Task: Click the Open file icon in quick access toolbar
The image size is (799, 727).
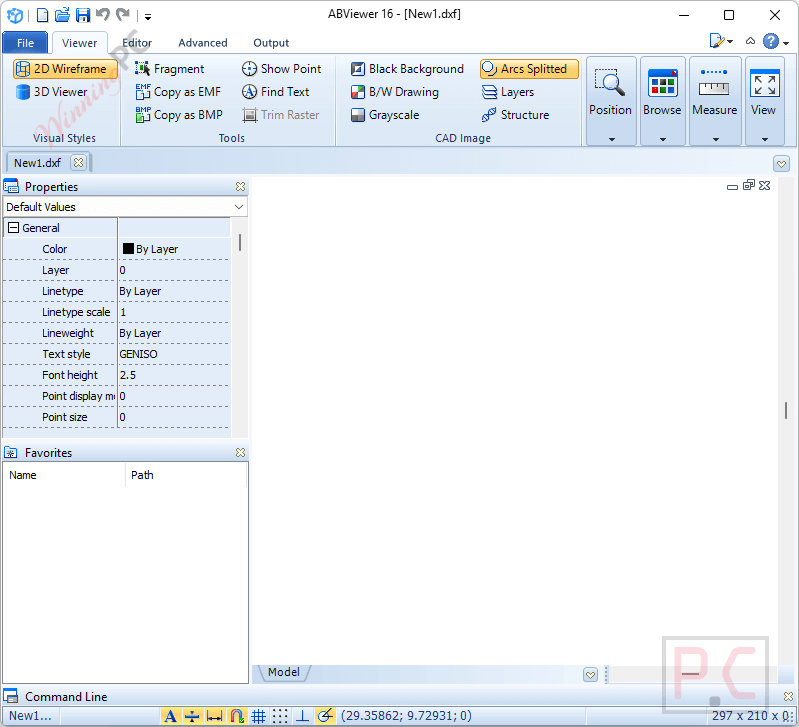Action: (x=62, y=15)
